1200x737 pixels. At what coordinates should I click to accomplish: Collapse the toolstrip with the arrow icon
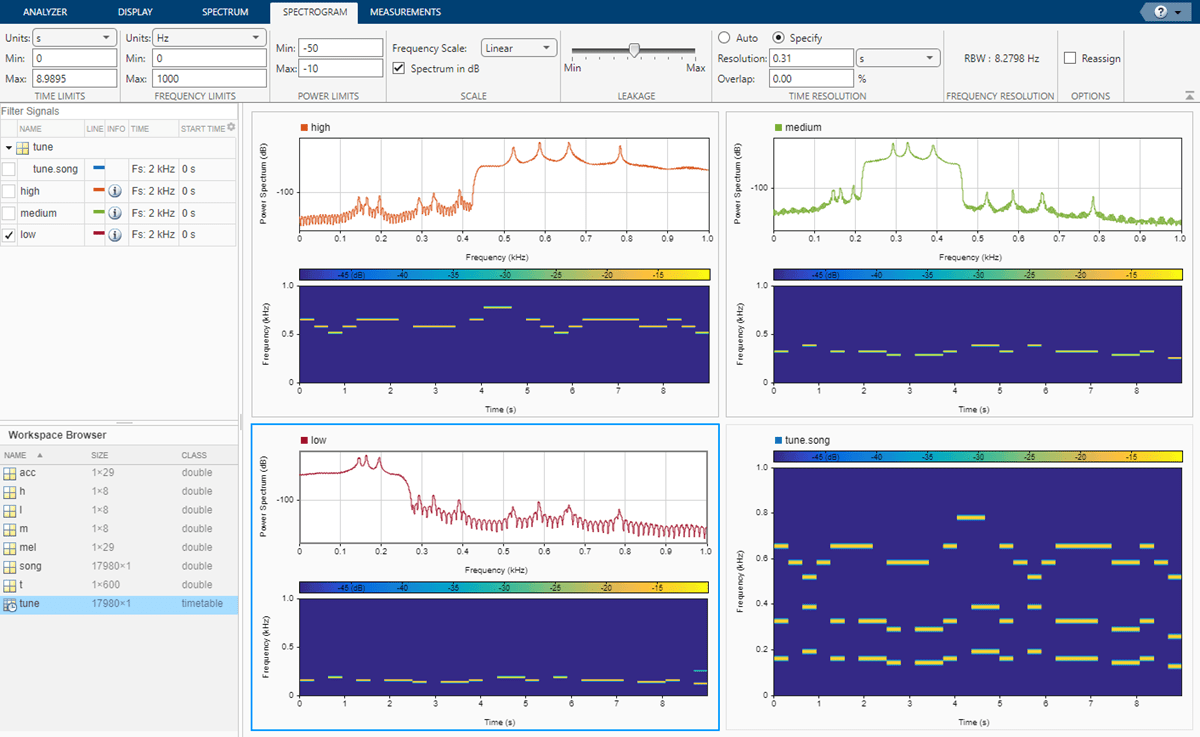(x=1188, y=96)
